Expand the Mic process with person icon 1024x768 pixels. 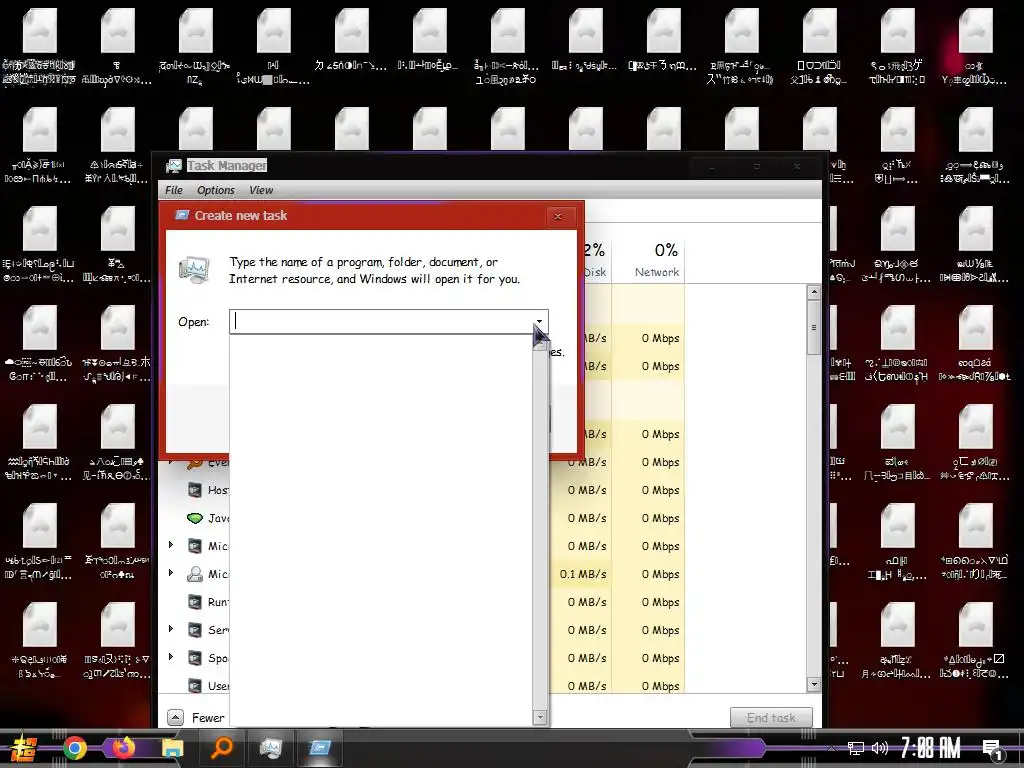[171, 573]
